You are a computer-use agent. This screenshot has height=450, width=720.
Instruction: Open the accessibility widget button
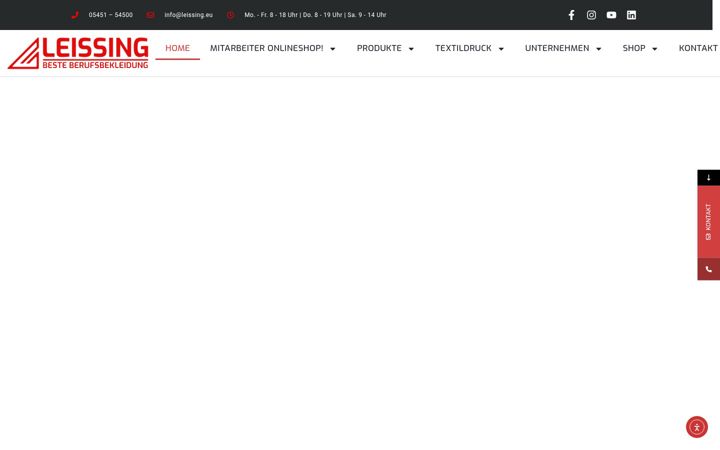(697, 427)
